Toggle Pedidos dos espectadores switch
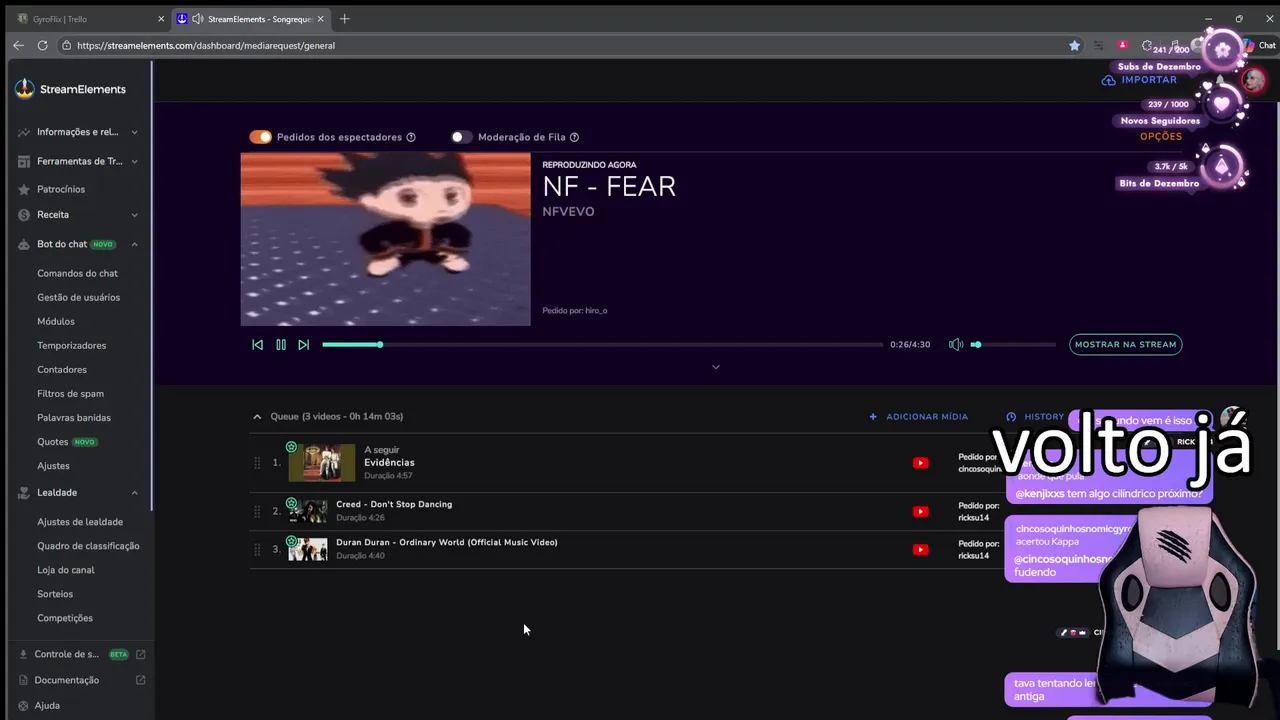The height and width of the screenshot is (720, 1280). 261,137
